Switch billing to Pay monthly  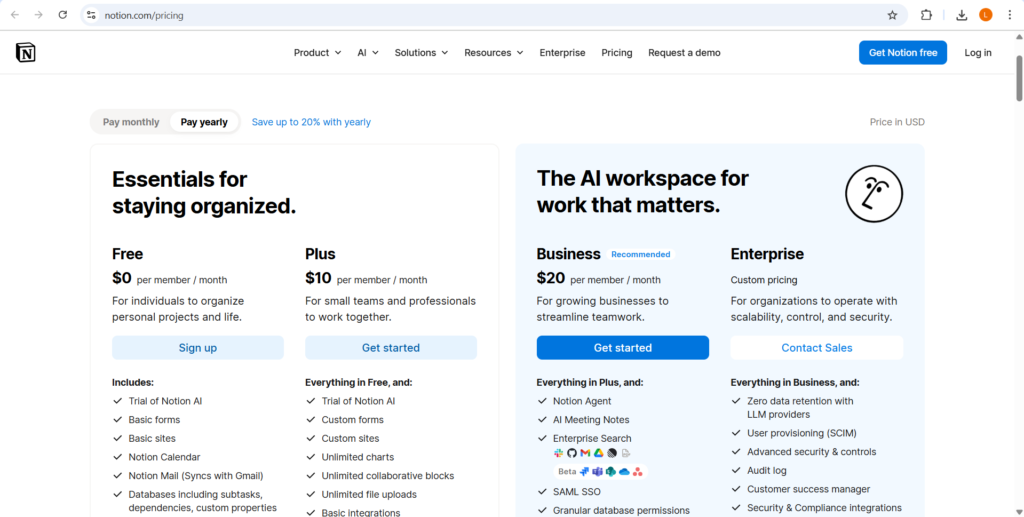pos(131,122)
